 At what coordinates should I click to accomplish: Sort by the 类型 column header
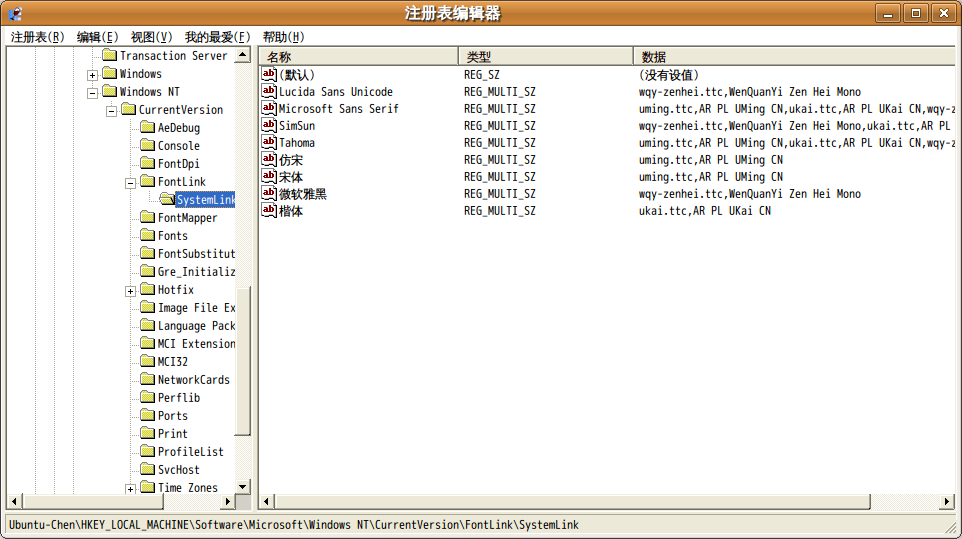(x=545, y=56)
